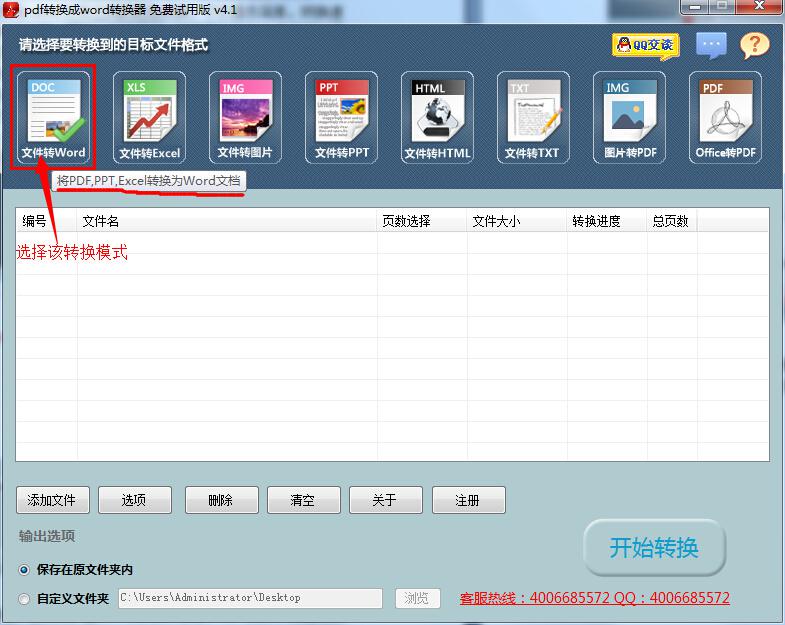Open the 图片转PDF conversion mode
This screenshot has height=625, width=785.
click(x=629, y=117)
